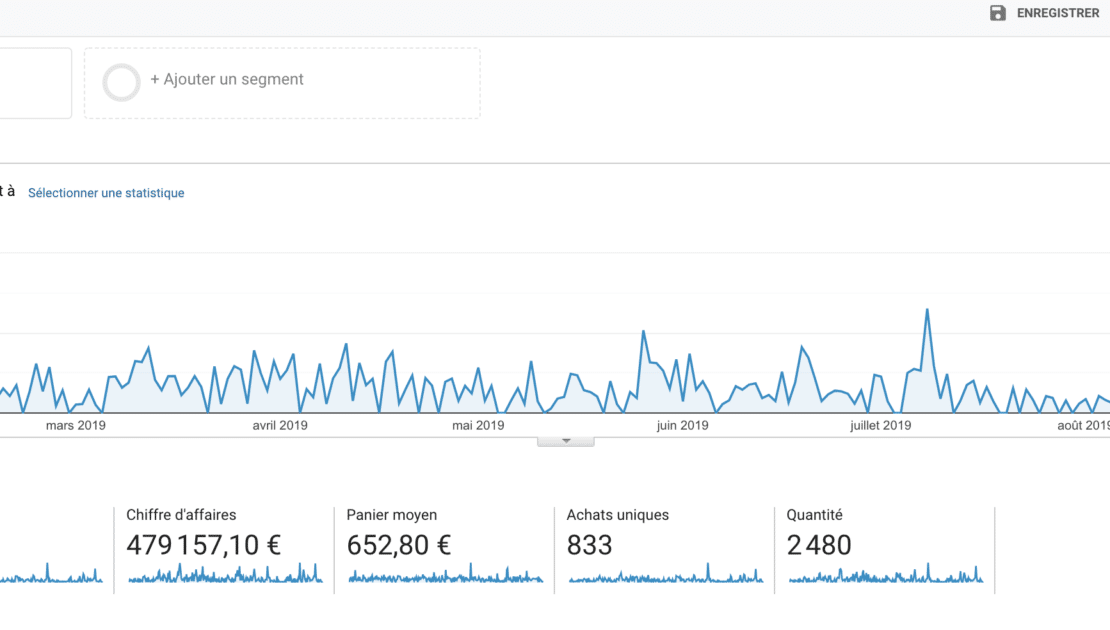Select the 833 Achats uniques value
Image resolution: width=1110 pixels, height=630 pixels.
[x=590, y=546]
